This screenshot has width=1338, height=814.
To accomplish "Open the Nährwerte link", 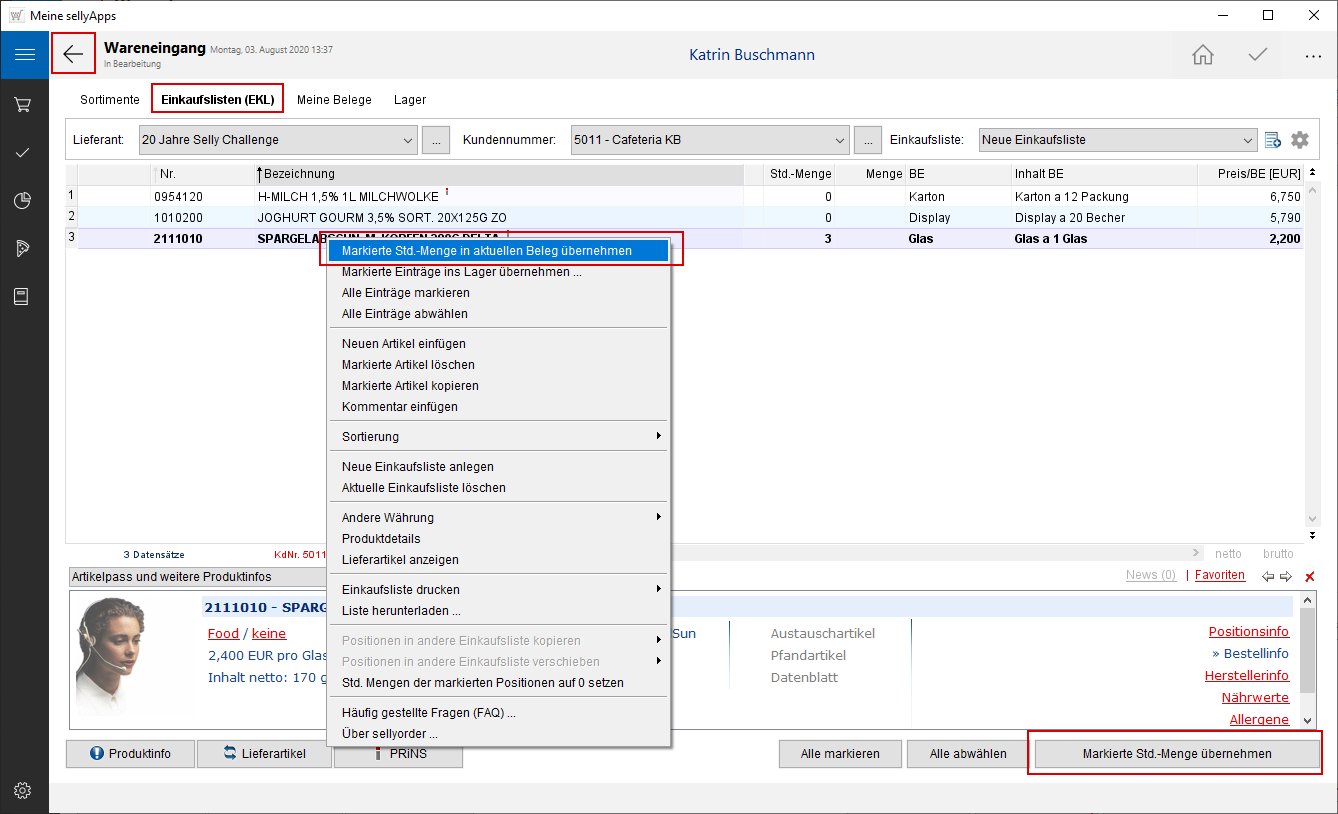I will pyautogui.click(x=1254, y=698).
